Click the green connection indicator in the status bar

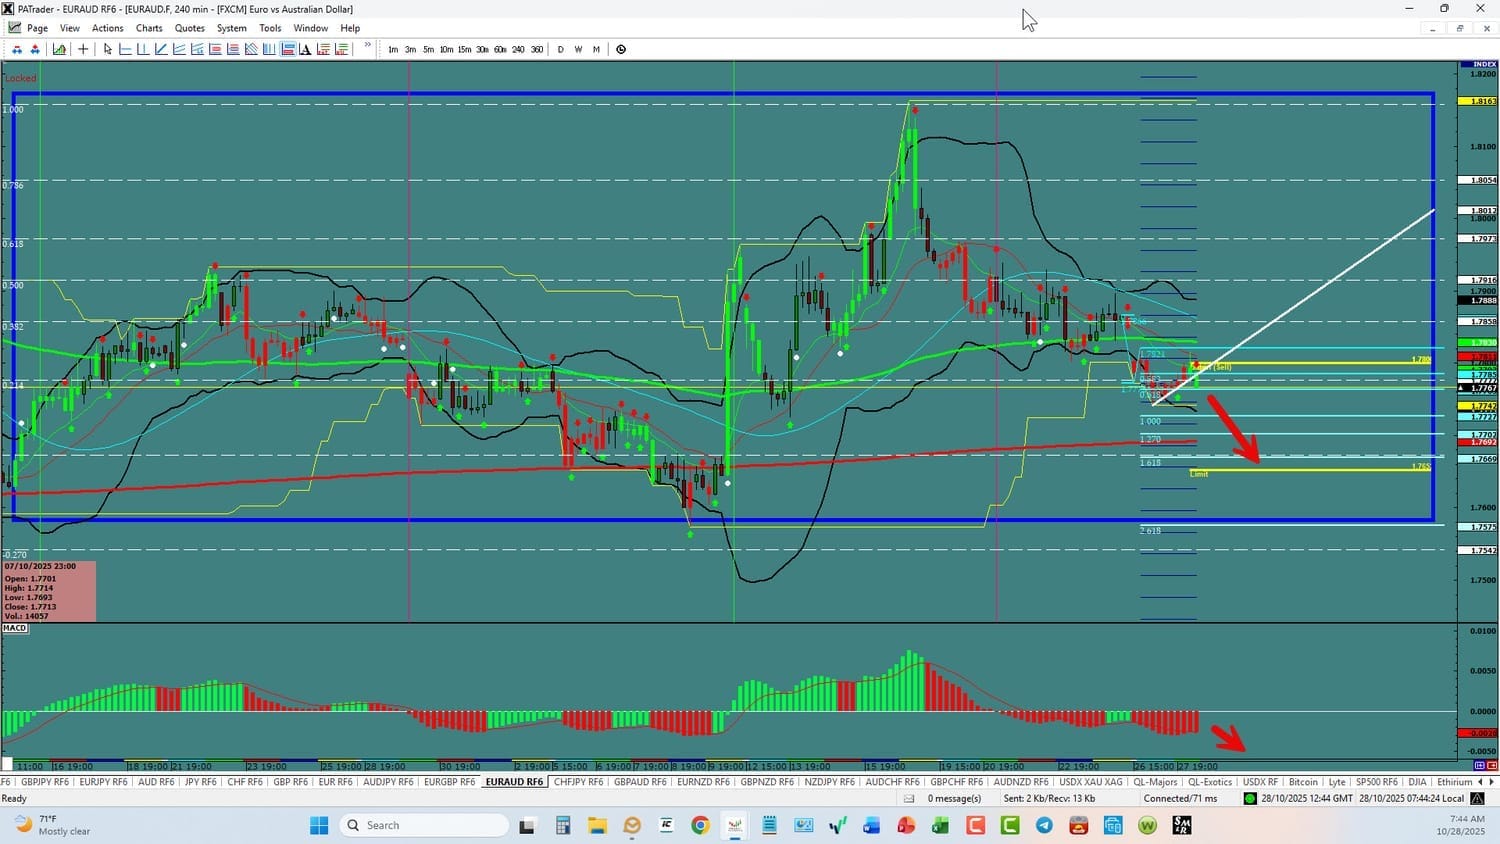(1250, 798)
